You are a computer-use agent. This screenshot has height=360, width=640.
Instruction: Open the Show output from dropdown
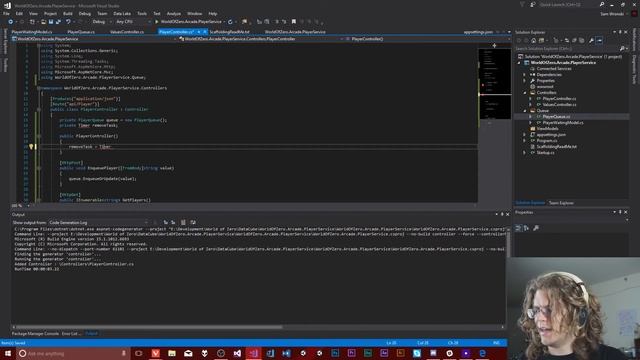click(98, 222)
